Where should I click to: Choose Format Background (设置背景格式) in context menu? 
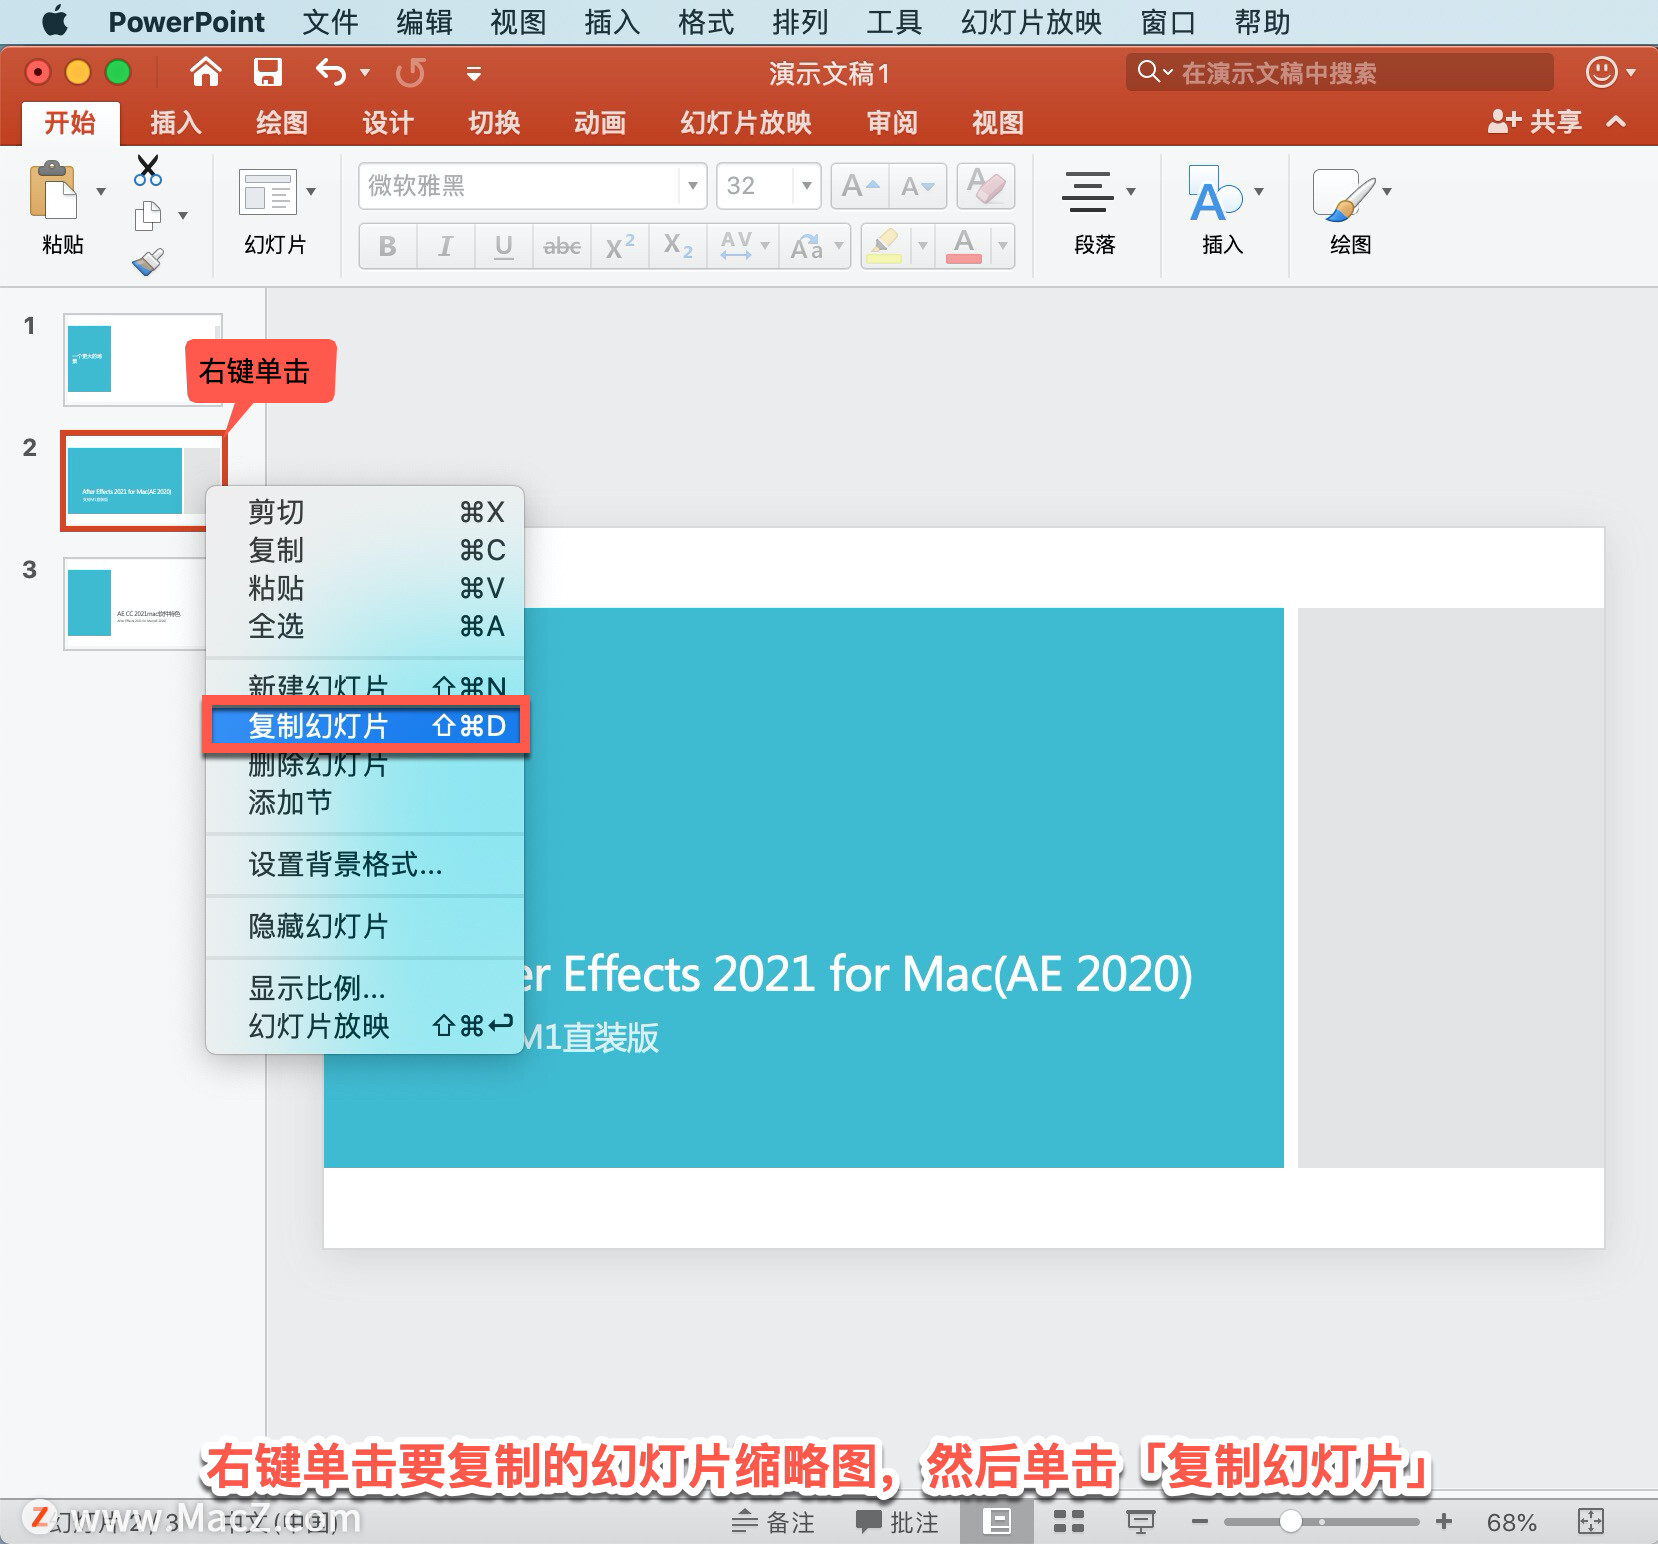click(x=365, y=864)
